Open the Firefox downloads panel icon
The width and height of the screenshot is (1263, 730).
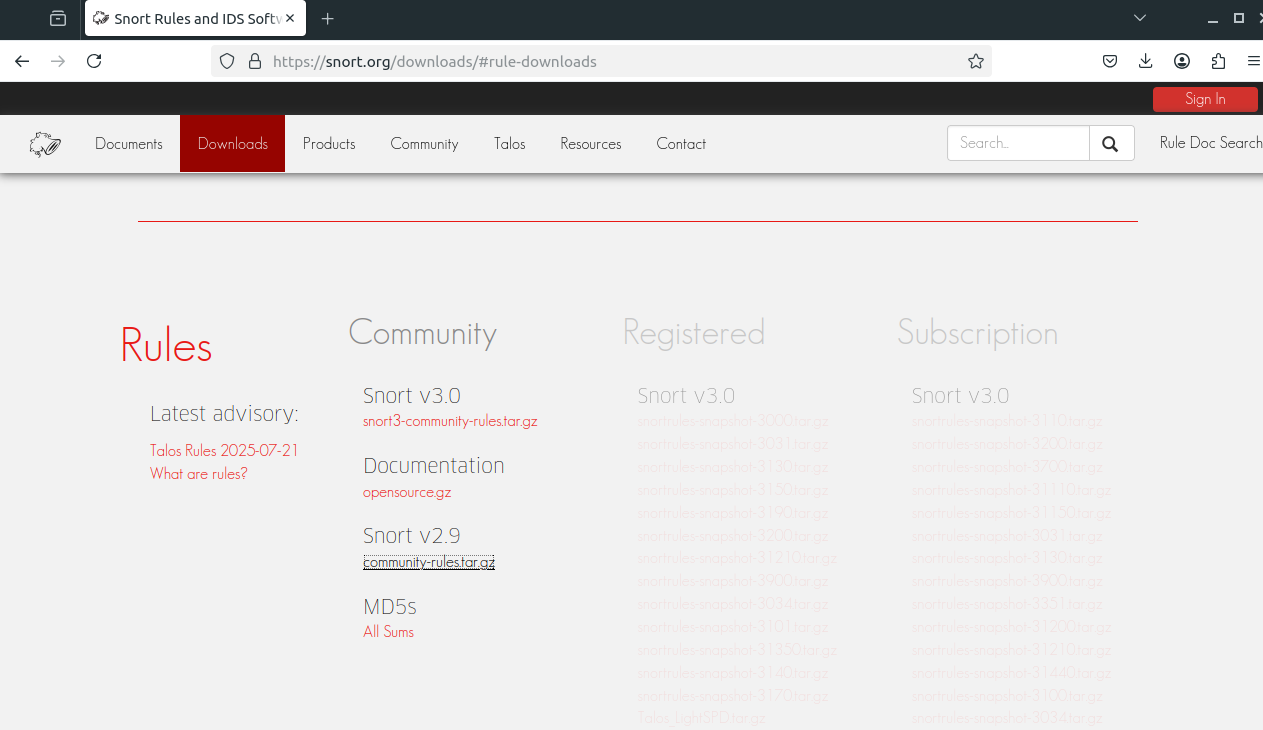click(1146, 61)
